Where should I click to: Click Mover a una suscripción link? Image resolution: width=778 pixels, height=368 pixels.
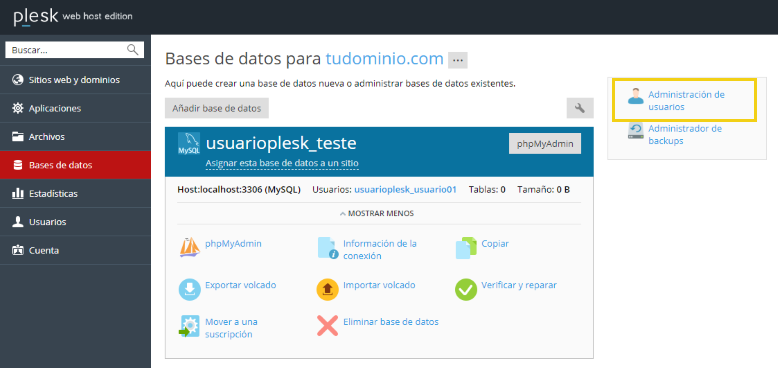[x=231, y=328]
